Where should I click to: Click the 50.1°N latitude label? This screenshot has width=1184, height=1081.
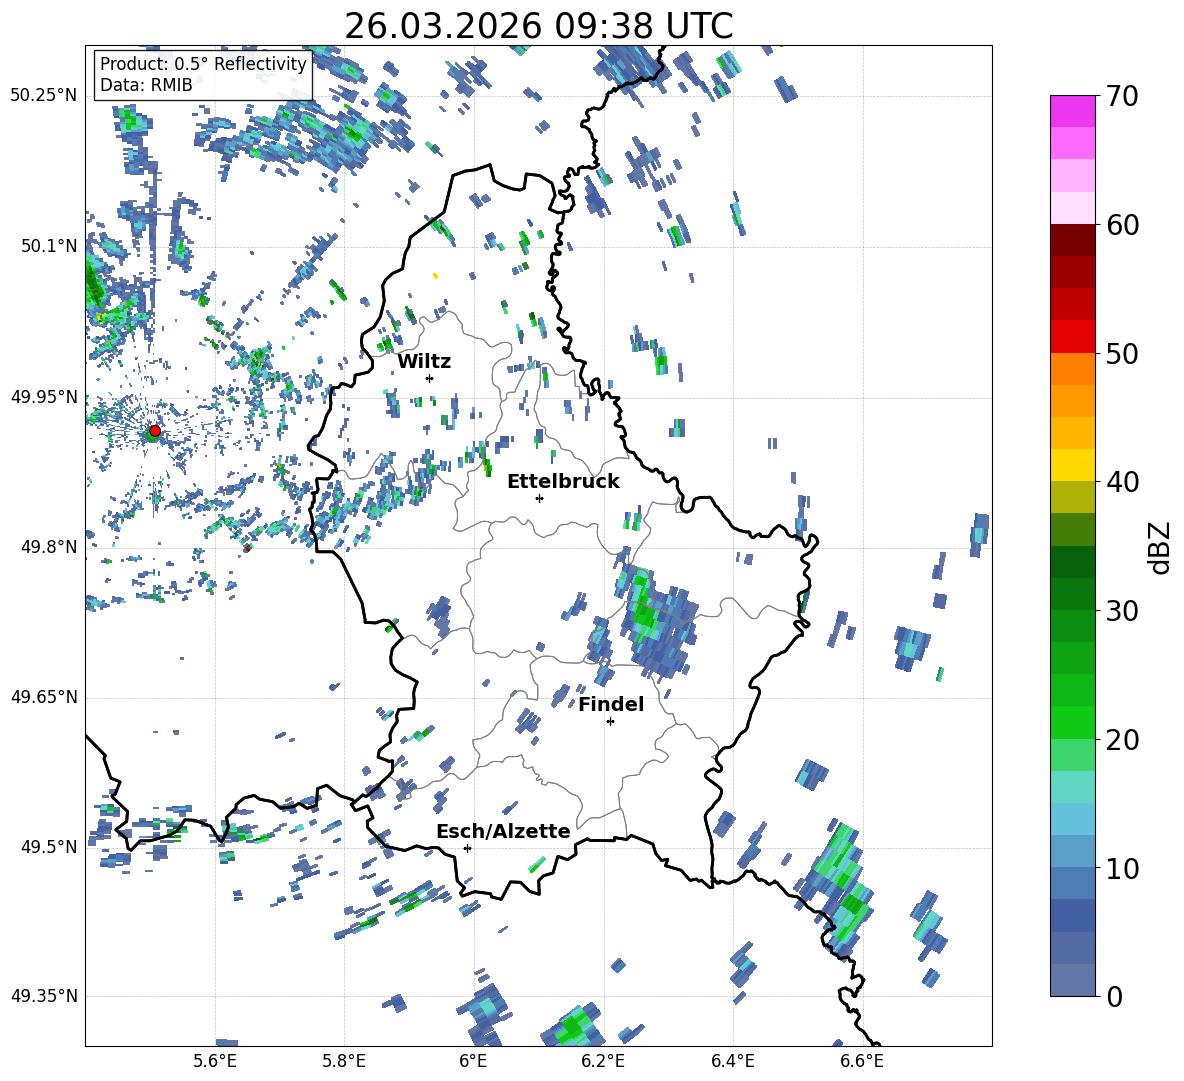[x=50, y=247]
